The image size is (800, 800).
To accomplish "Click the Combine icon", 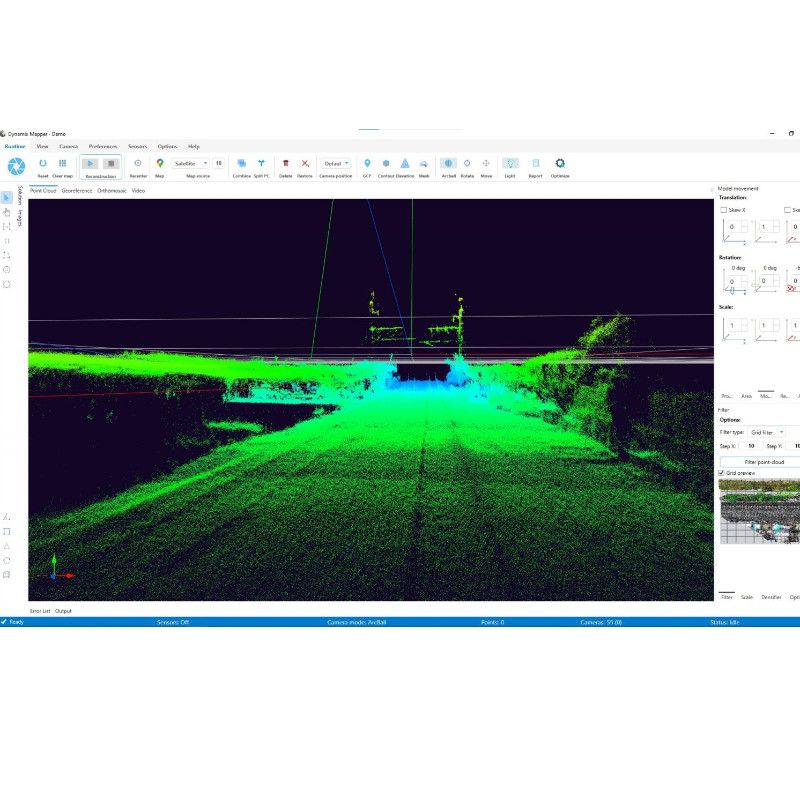I will pyautogui.click(x=242, y=163).
